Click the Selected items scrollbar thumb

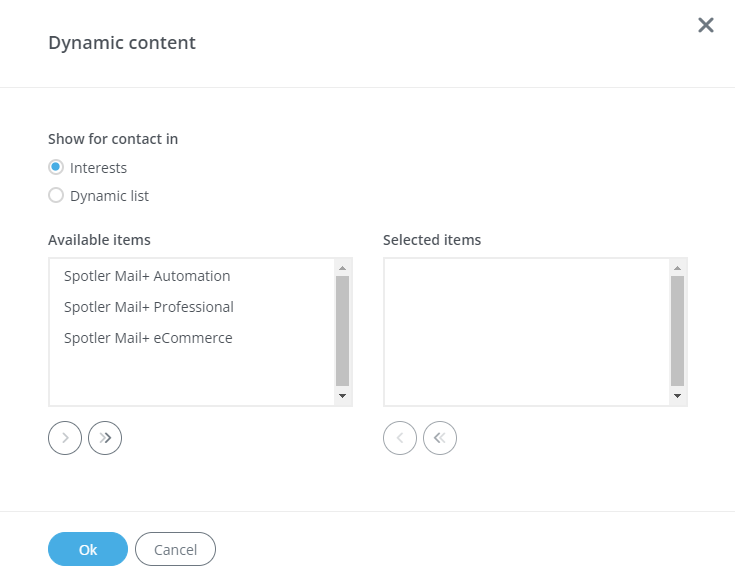click(677, 330)
